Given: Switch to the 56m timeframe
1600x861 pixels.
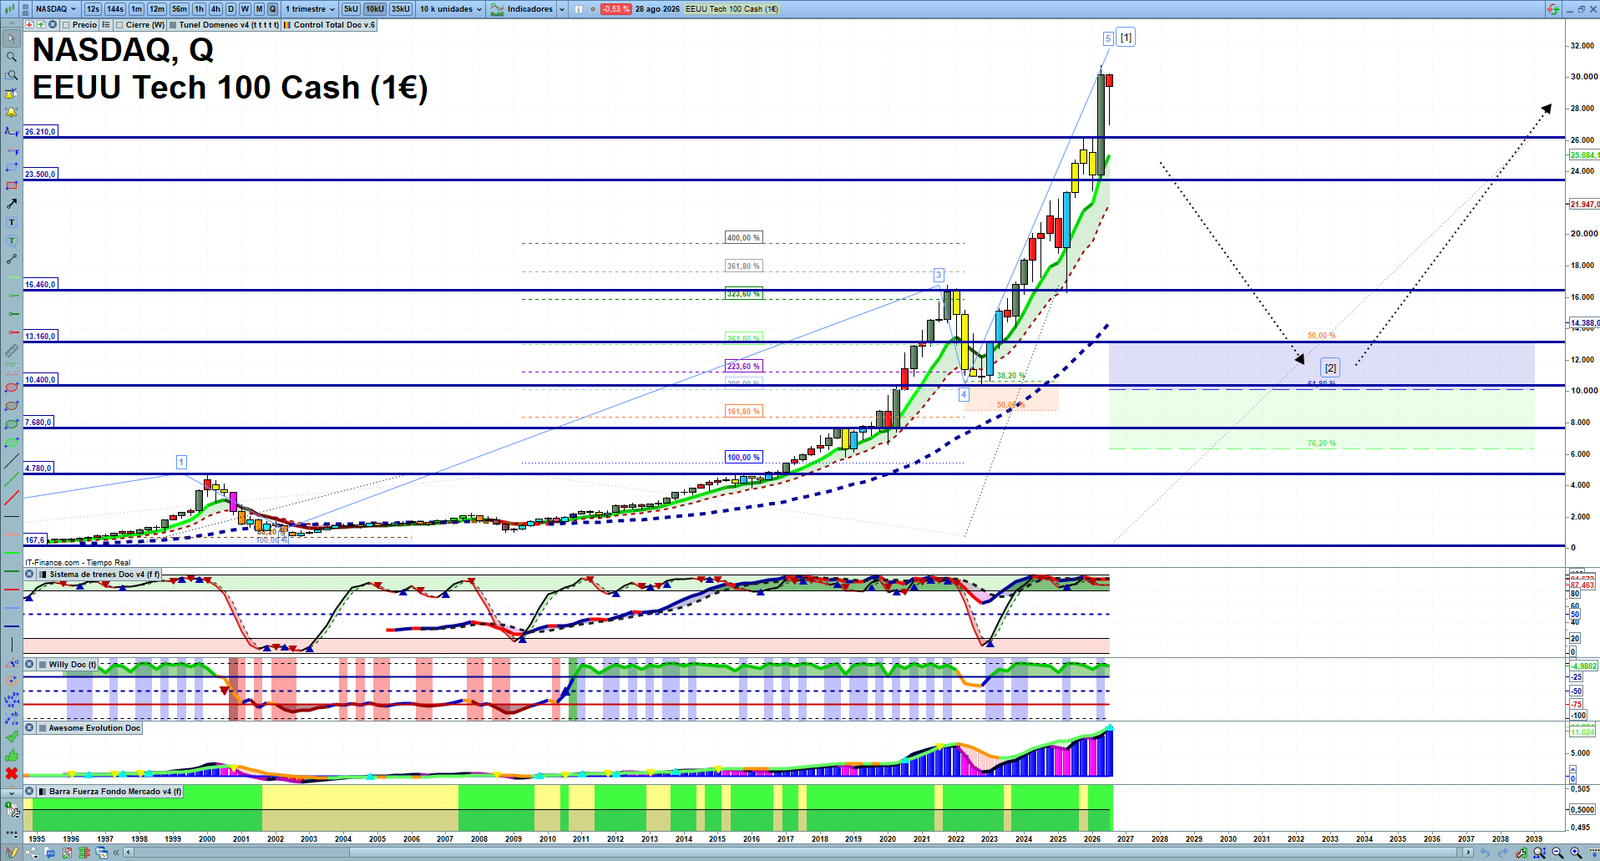Looking at the screenshot, I should point(179,9).
